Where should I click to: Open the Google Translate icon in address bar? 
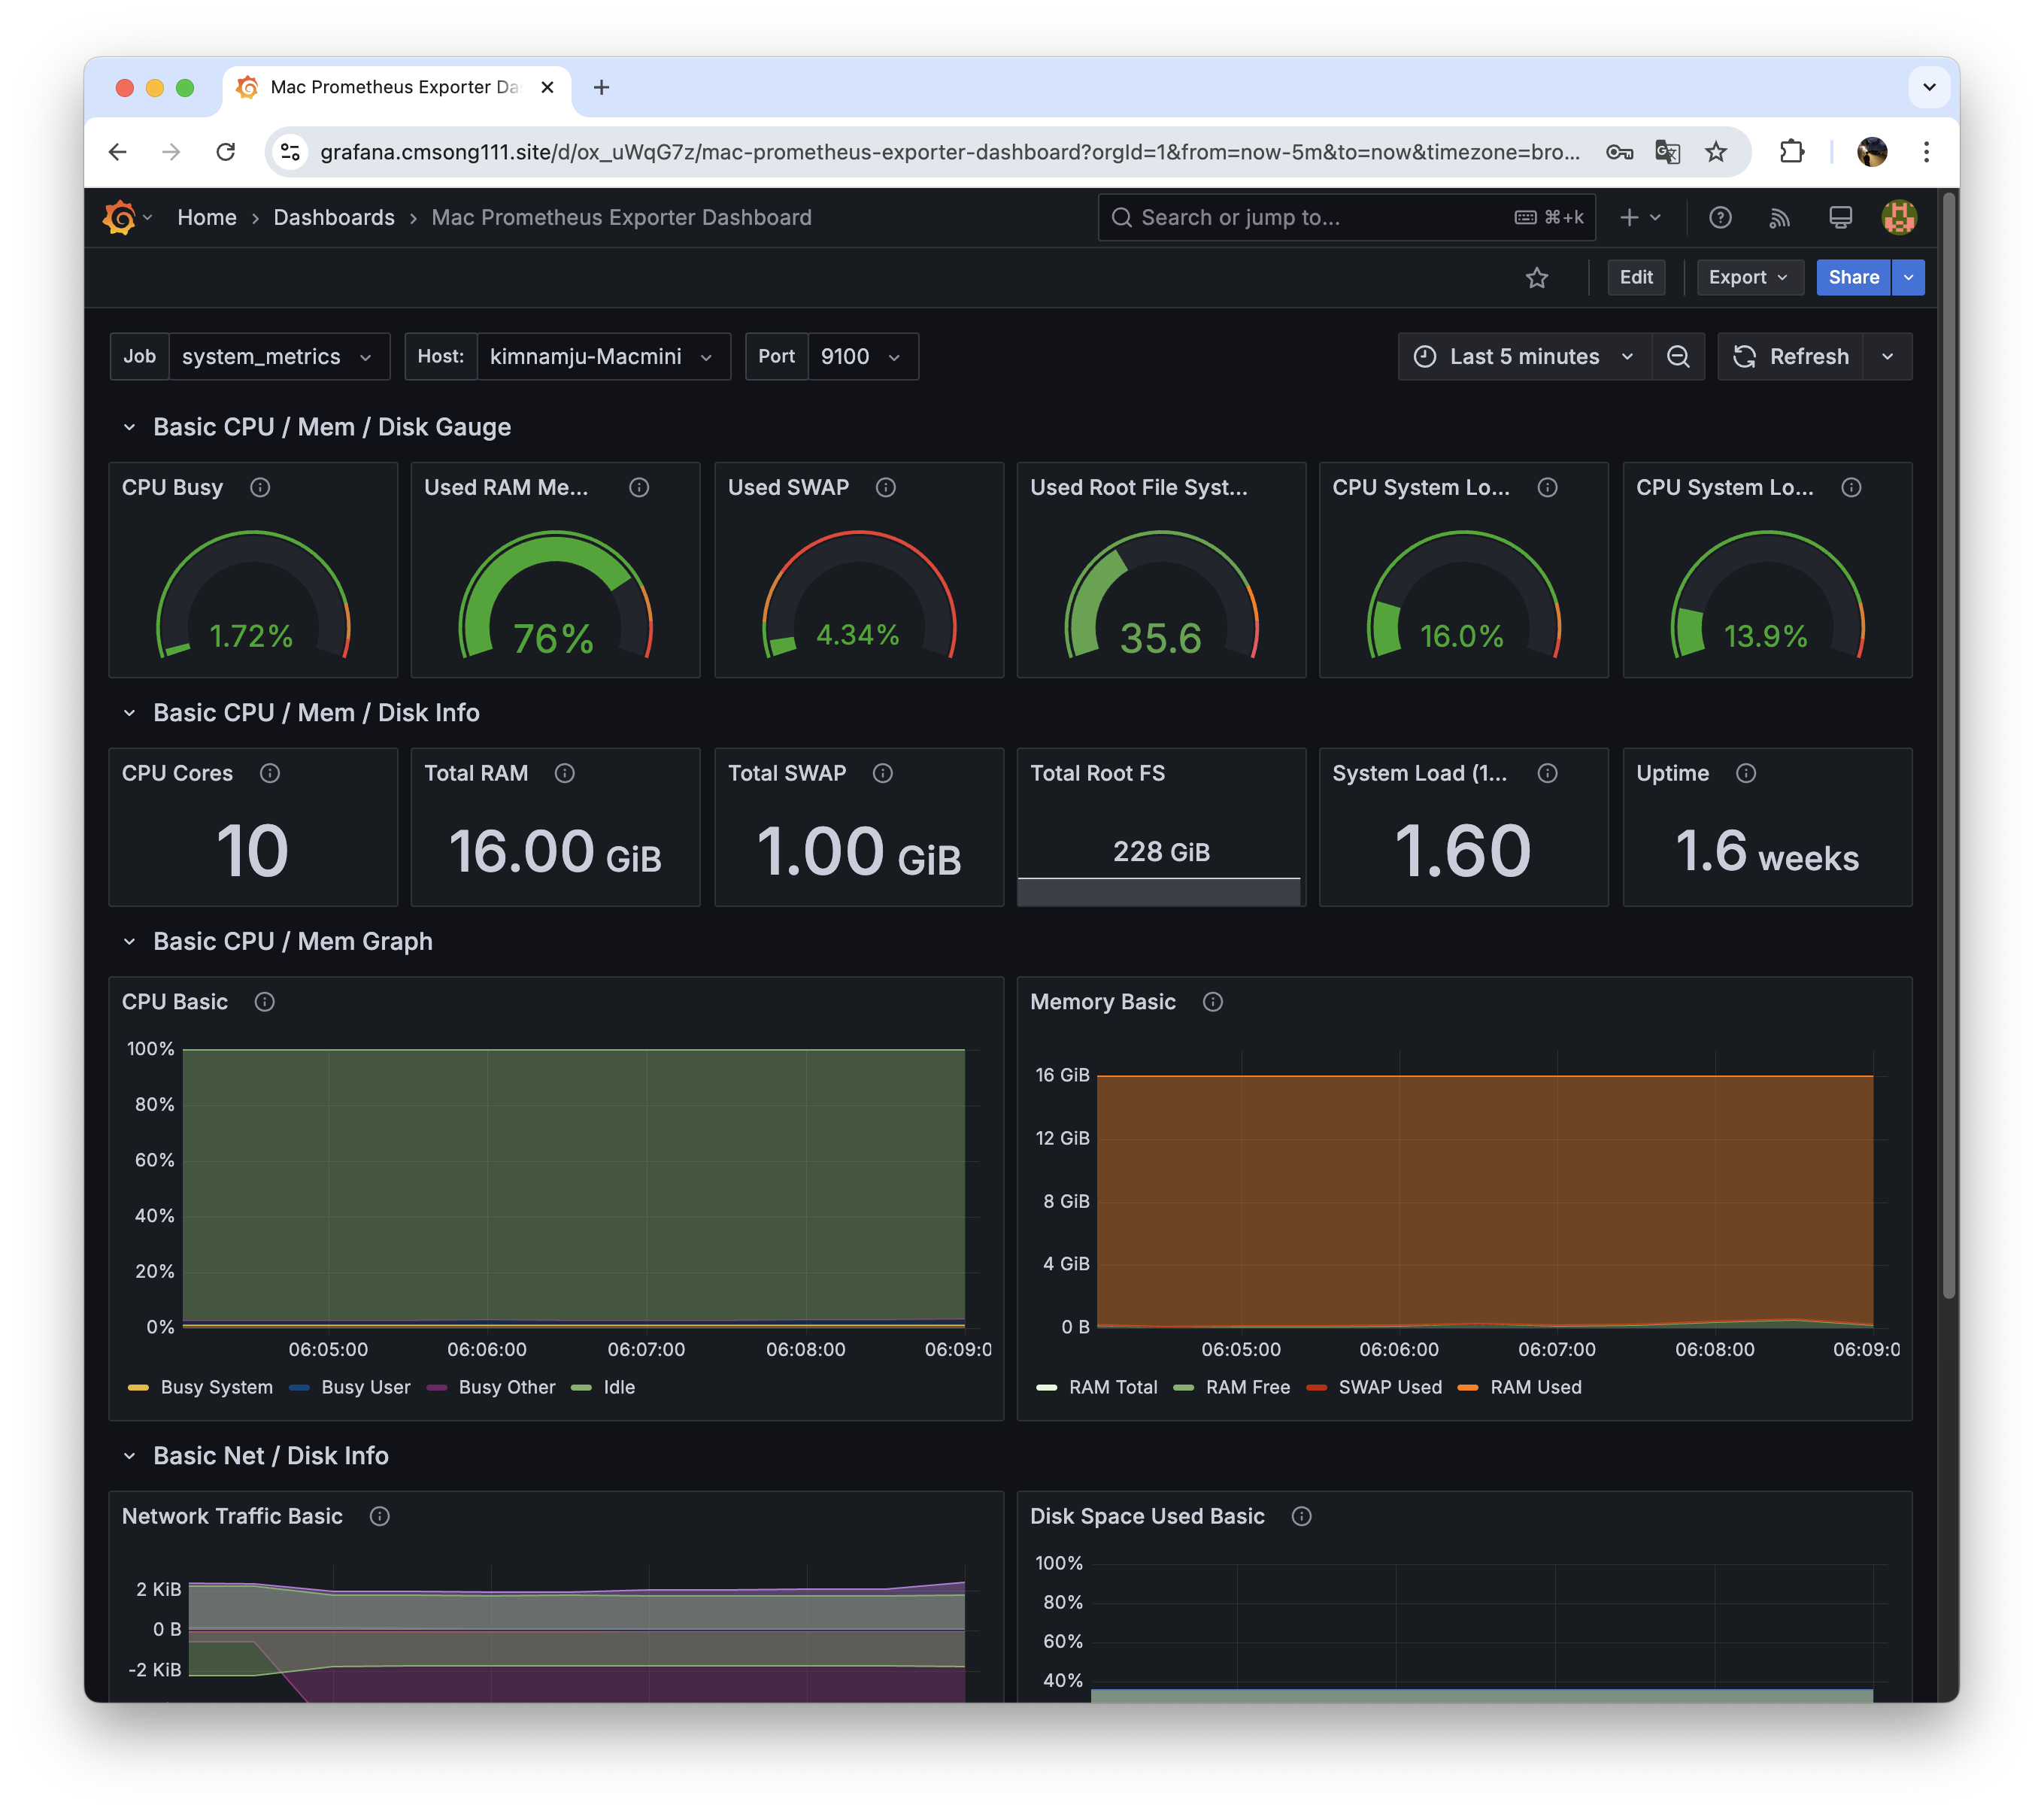coord(1667,152)
